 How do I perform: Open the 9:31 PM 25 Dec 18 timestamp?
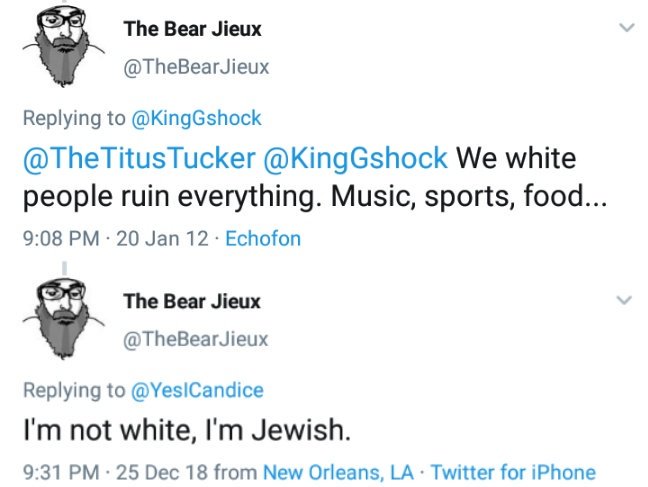coord(115,472)
